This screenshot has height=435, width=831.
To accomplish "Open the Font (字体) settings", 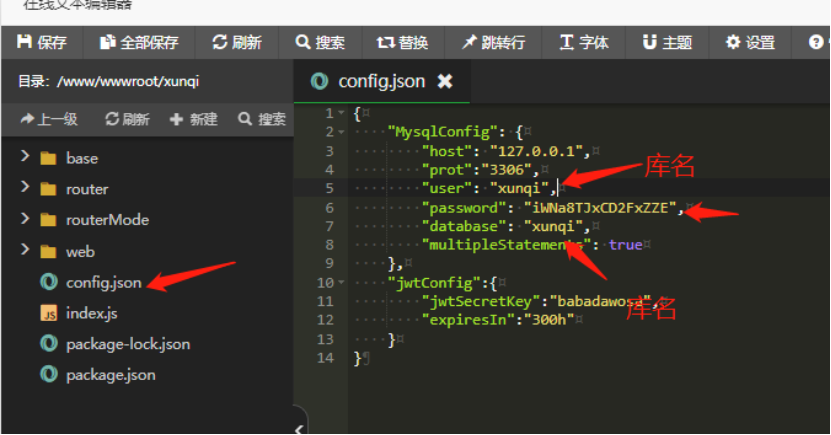I will (584, 42).
